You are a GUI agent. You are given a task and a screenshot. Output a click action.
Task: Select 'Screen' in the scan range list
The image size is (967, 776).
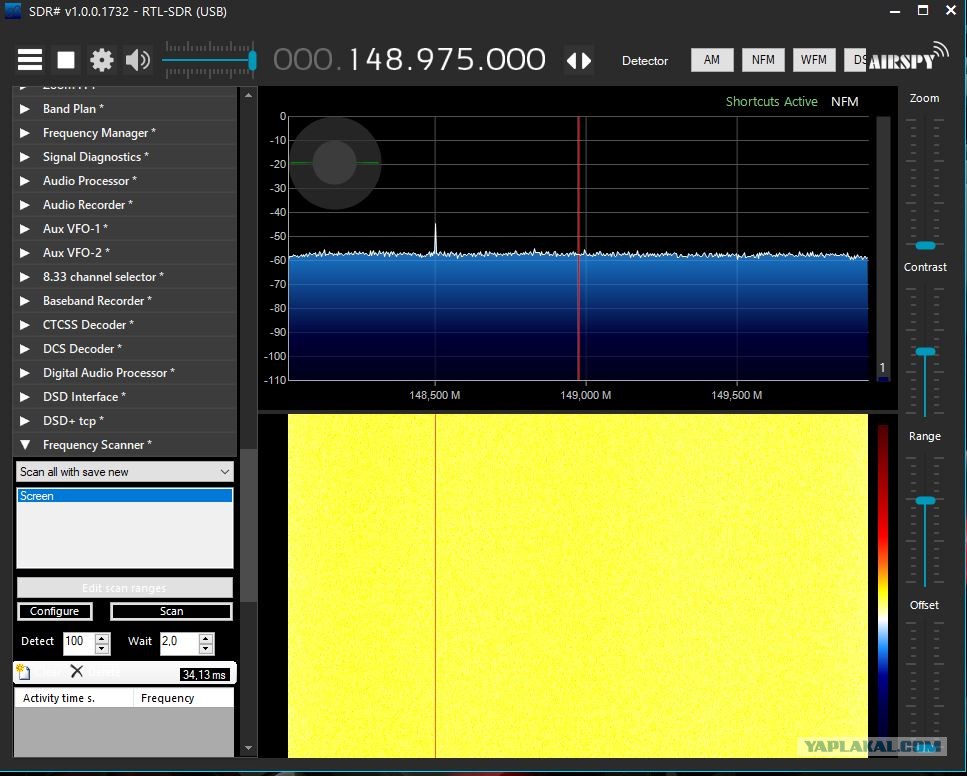click(x=125, y=496)
